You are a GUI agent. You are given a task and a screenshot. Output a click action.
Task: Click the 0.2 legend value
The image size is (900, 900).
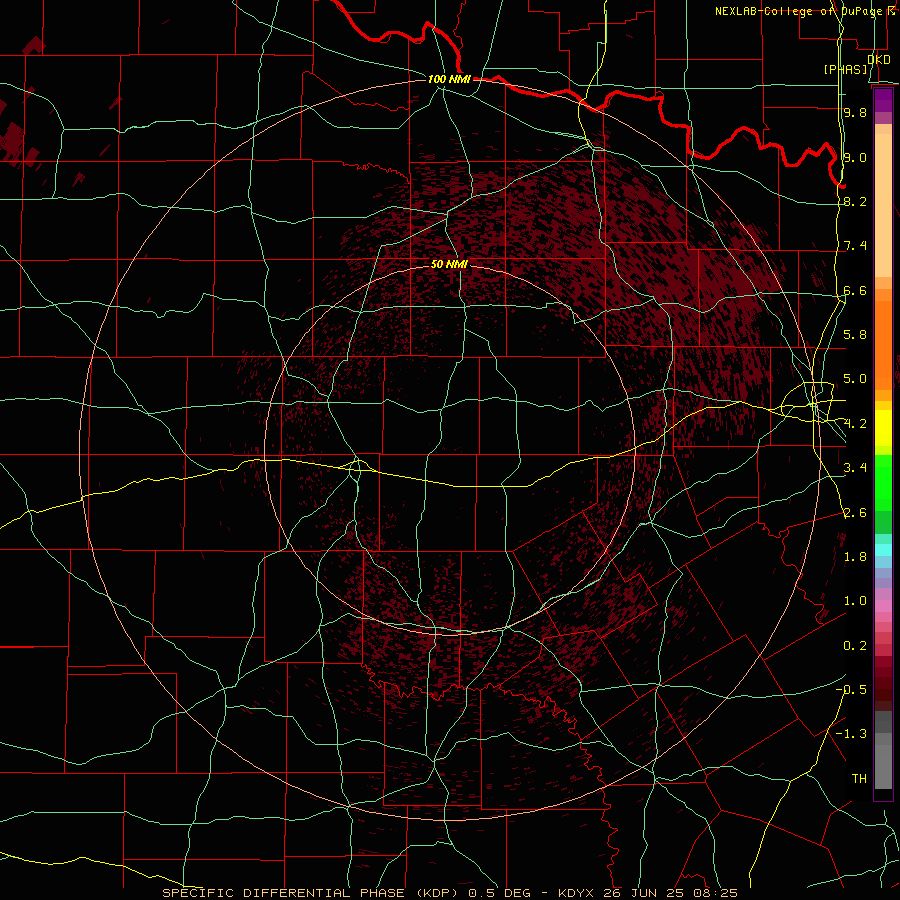855,646
